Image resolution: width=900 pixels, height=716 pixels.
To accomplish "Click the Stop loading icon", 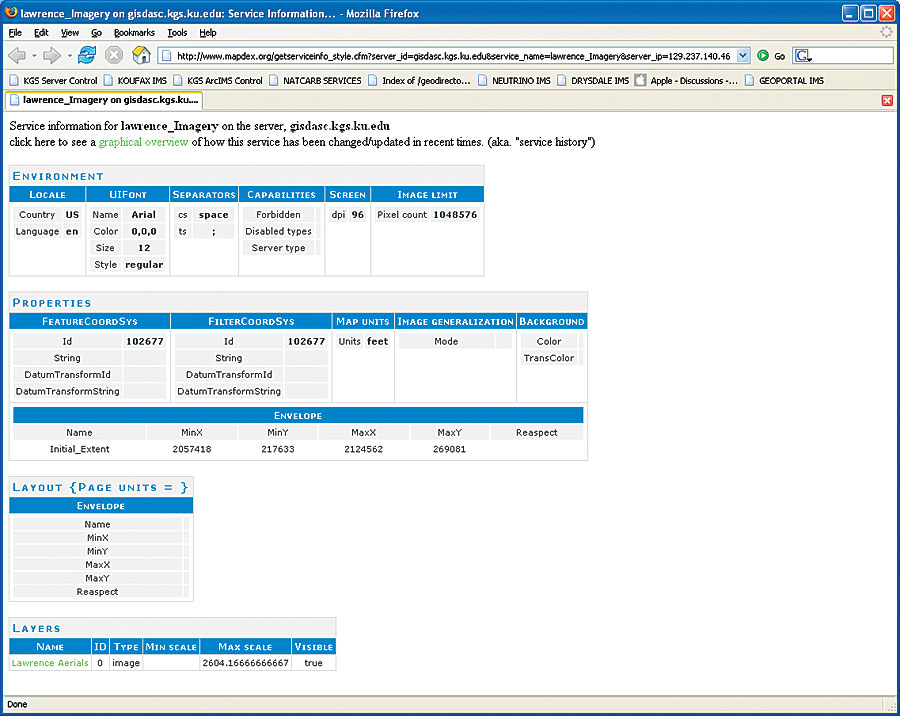I will tap(114, 56).
